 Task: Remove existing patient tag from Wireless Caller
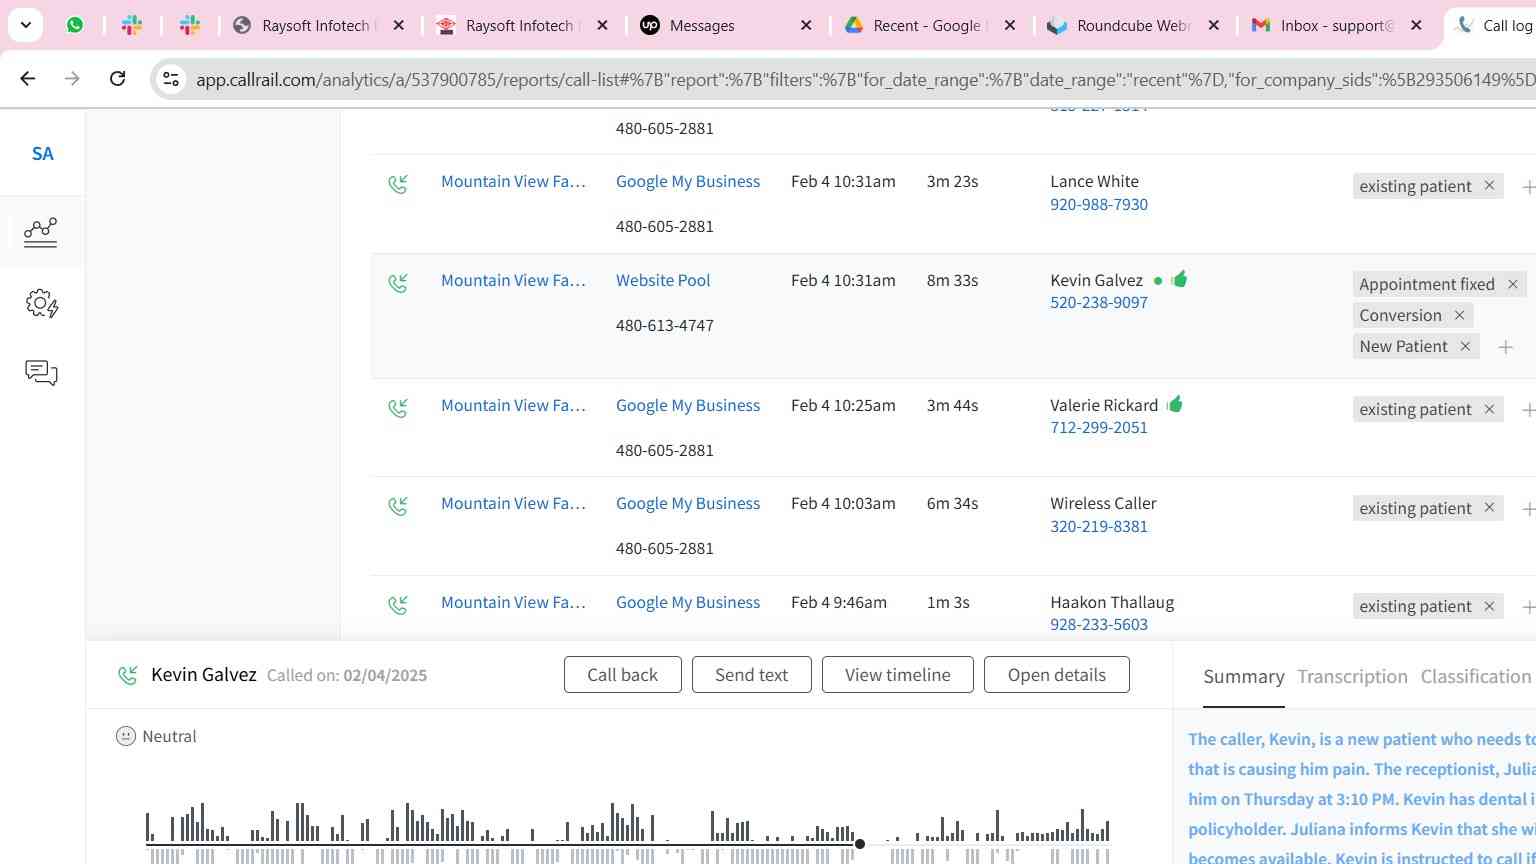(x=1489, y=508)
